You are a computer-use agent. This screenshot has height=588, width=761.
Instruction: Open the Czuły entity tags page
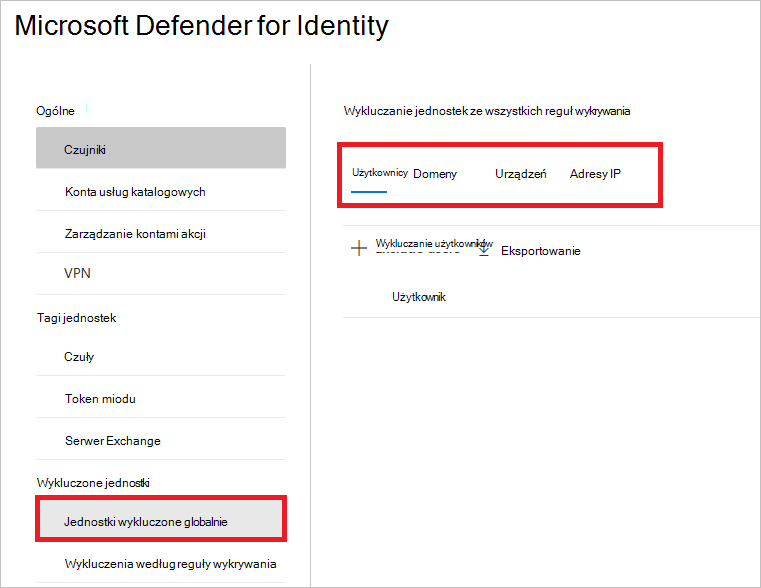(161, 357)
